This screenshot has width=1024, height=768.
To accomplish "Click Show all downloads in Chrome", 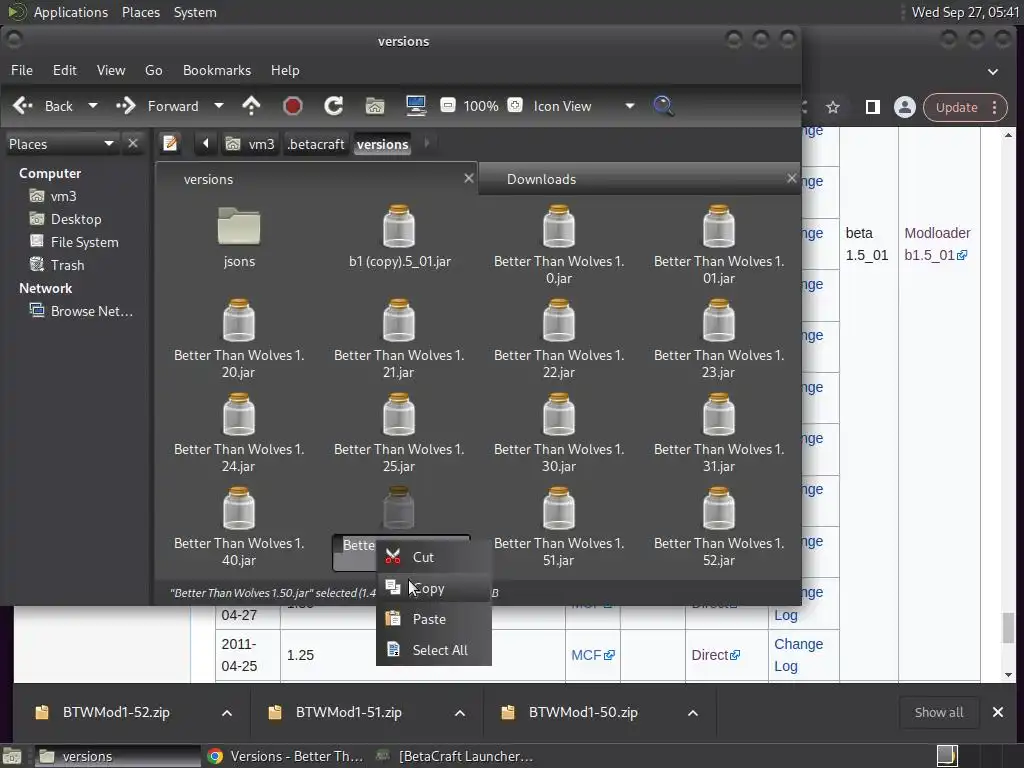I will 938,712.
